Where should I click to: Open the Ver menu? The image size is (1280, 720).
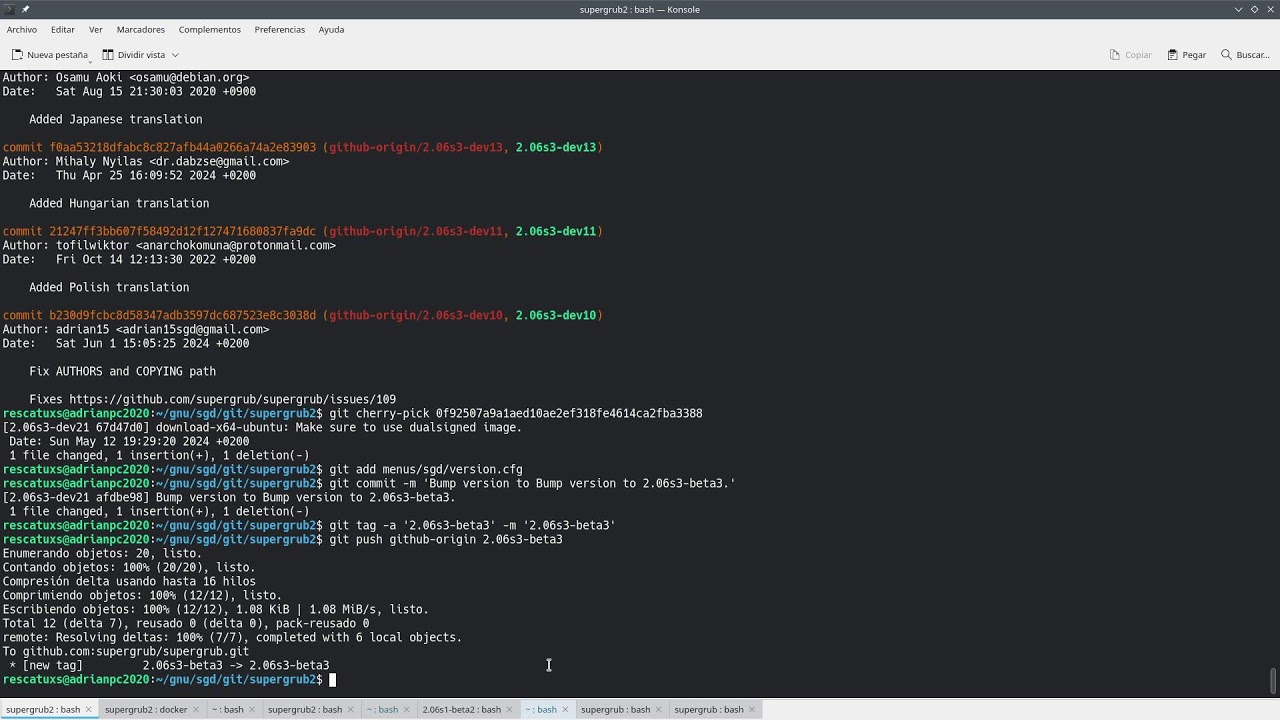pos(96,30)
